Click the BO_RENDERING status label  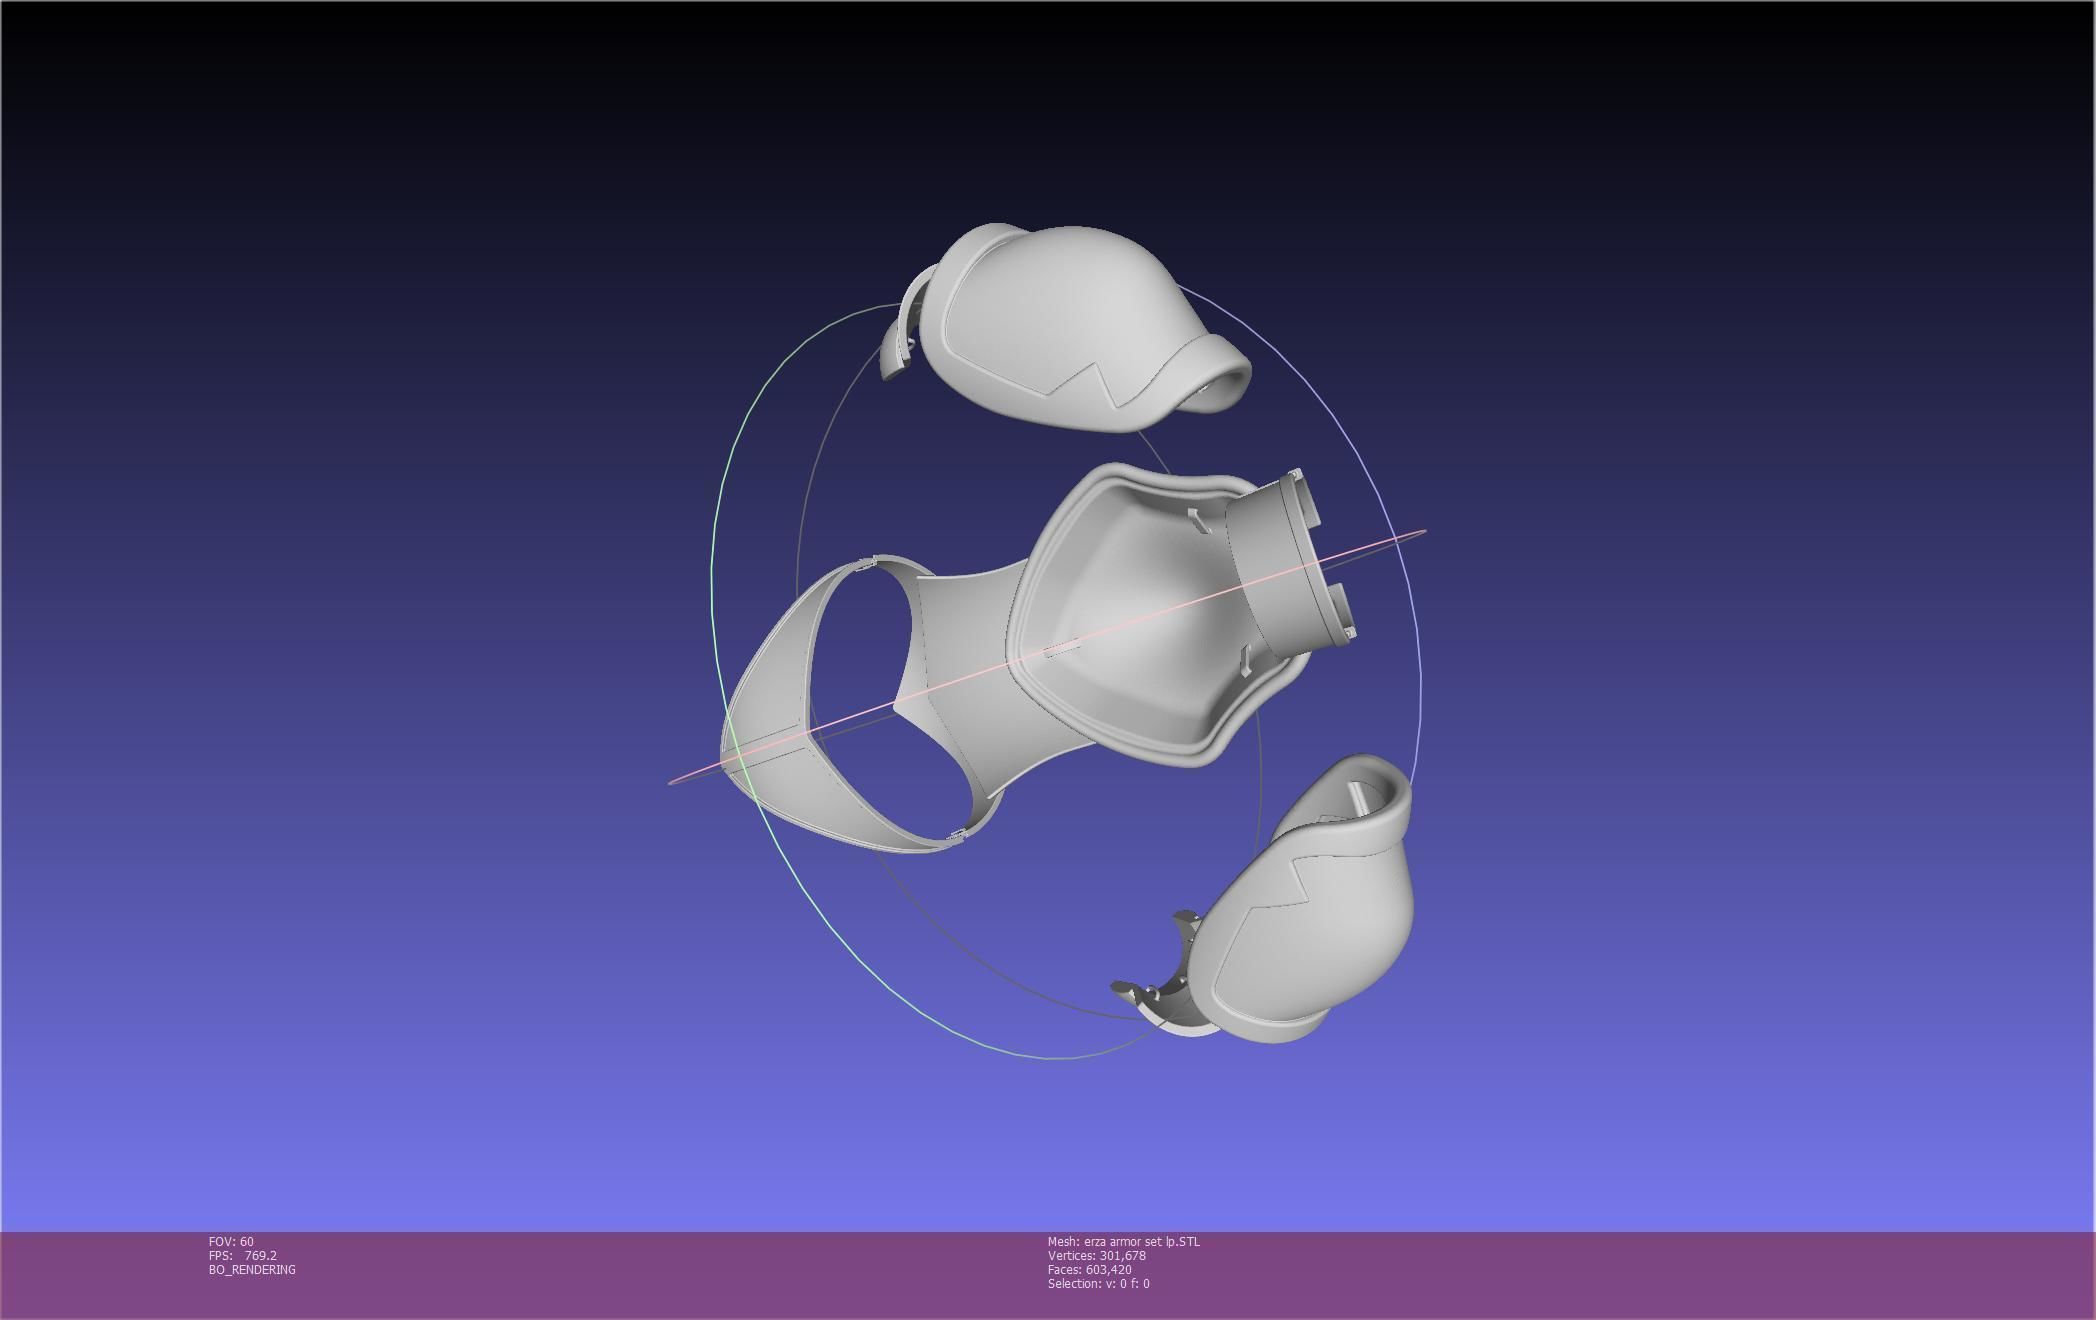pyautogui.click(x=252, y=1270)
